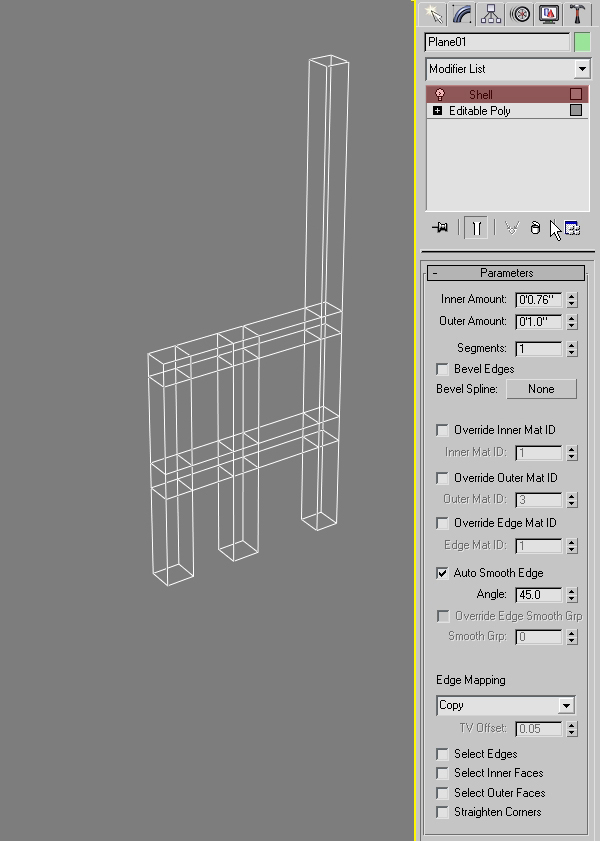
Task: Switch to the Hierarchy panel tab
Action: tap(491, 13)
